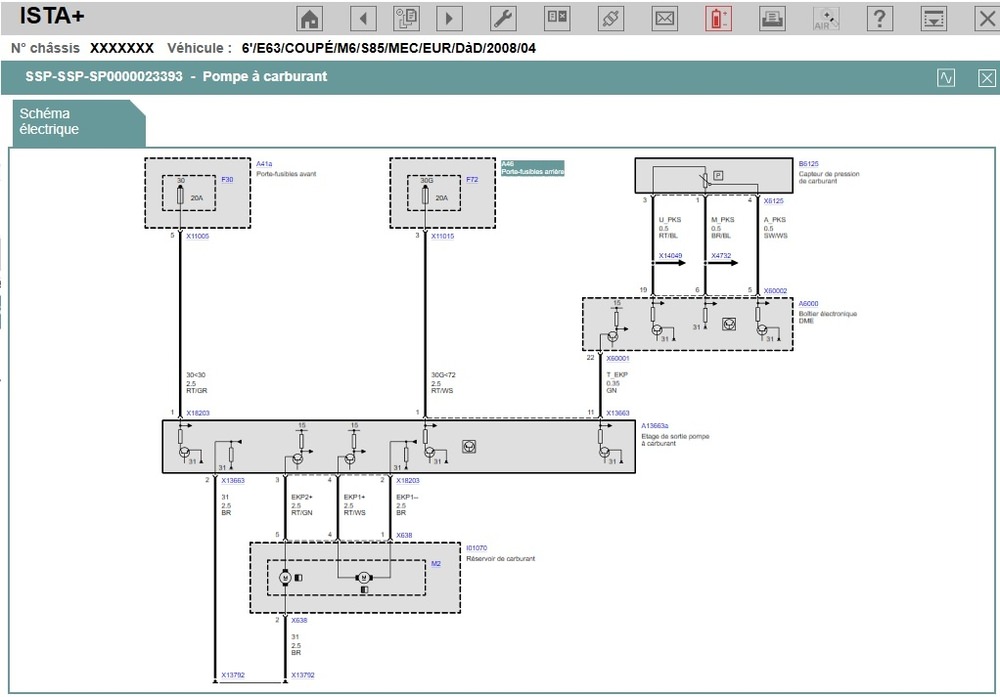Open sensor link B6125

click(809, 164)
